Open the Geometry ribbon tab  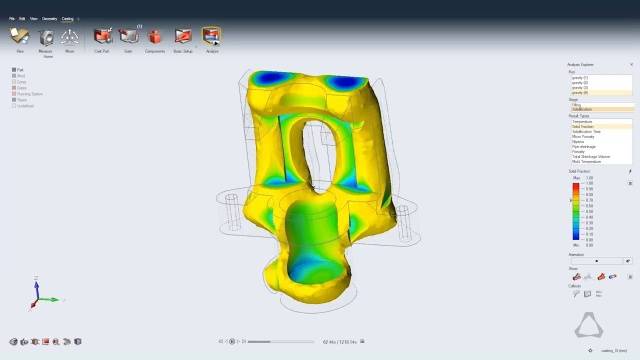tap(49, 19)
